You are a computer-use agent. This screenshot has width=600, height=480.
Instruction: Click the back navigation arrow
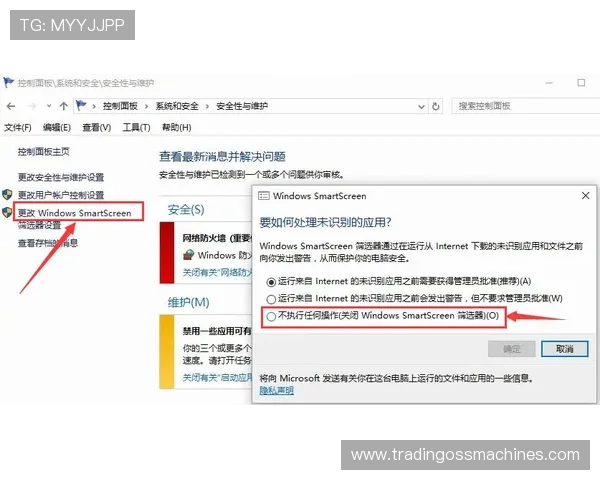tap(11, 106)
